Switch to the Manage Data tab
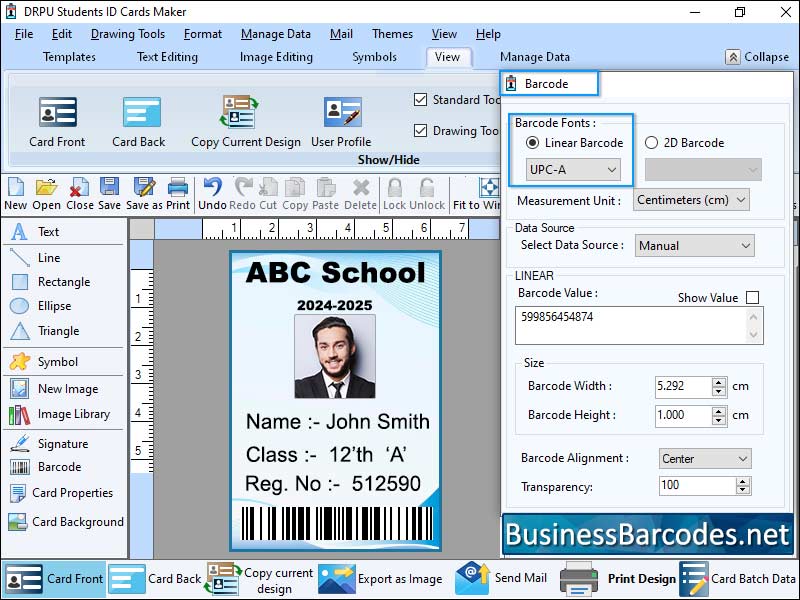This screenshot has height=600, width=800. coord(535,57)
